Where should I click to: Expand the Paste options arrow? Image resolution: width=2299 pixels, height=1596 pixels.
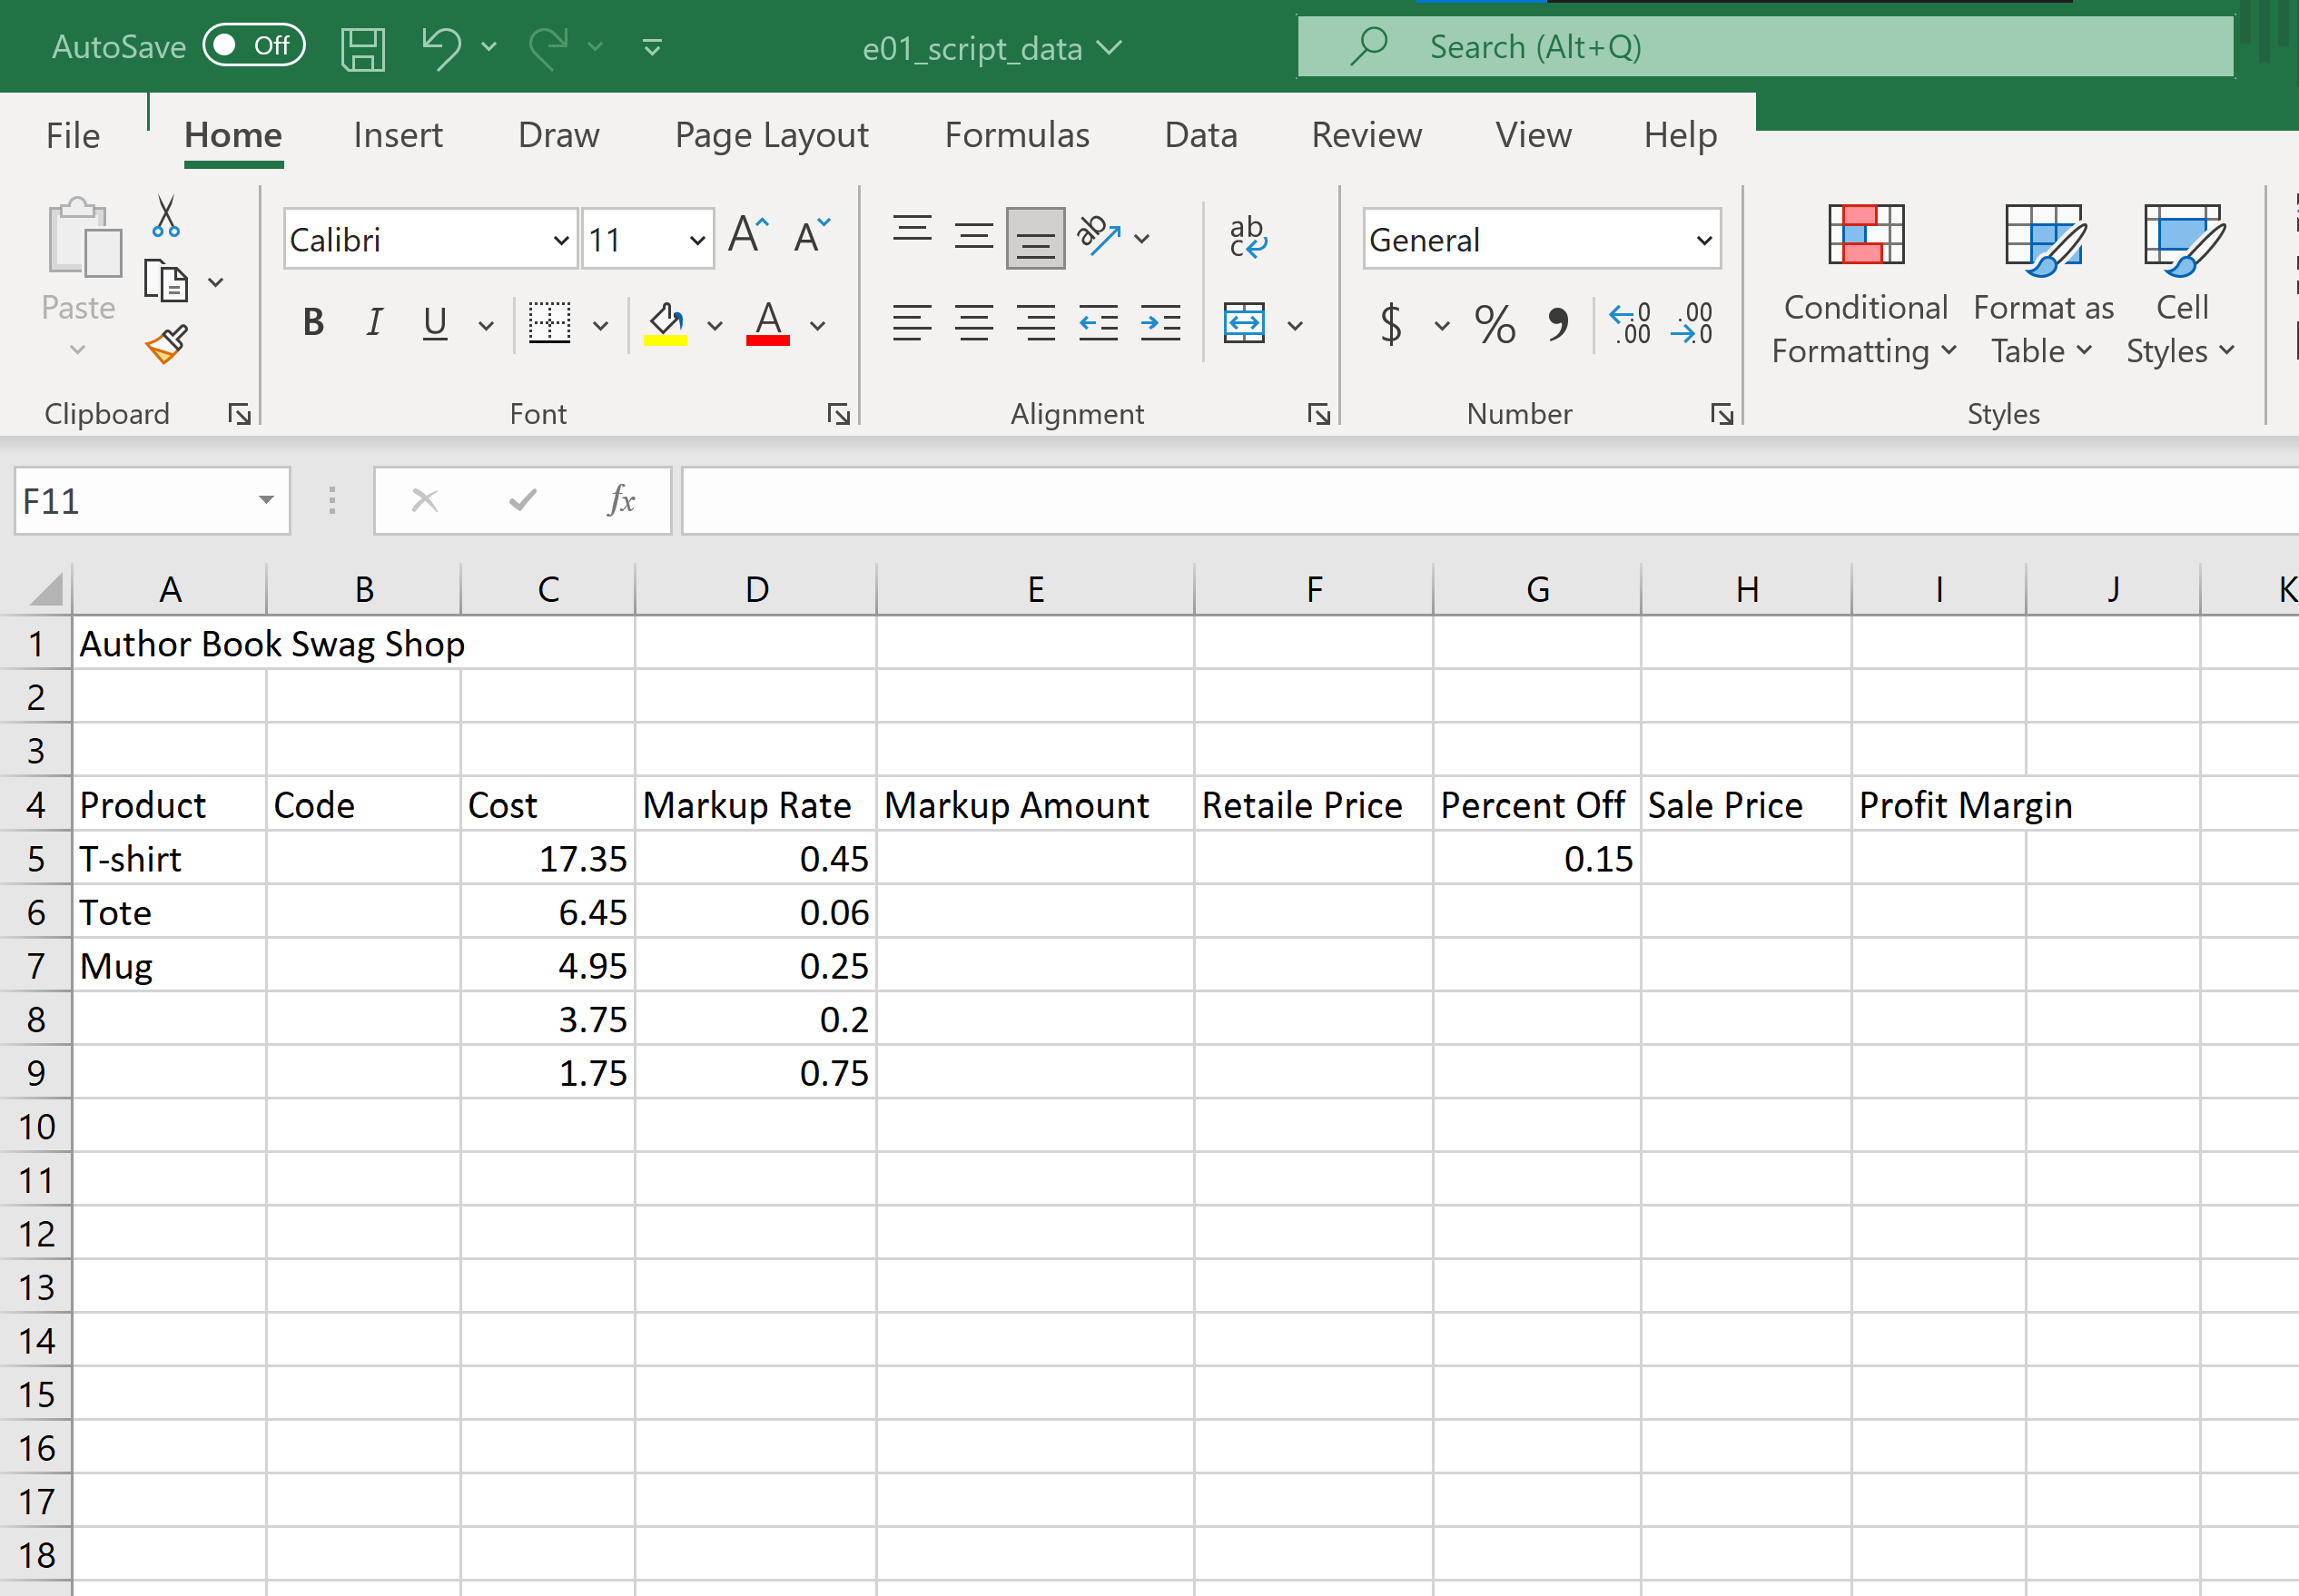[x=78, y=350]
